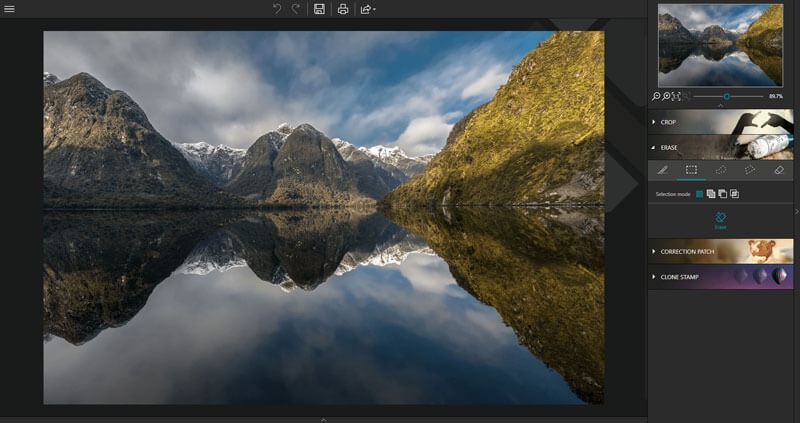Choose the new selection mode
800x423 pixels.
699,194
